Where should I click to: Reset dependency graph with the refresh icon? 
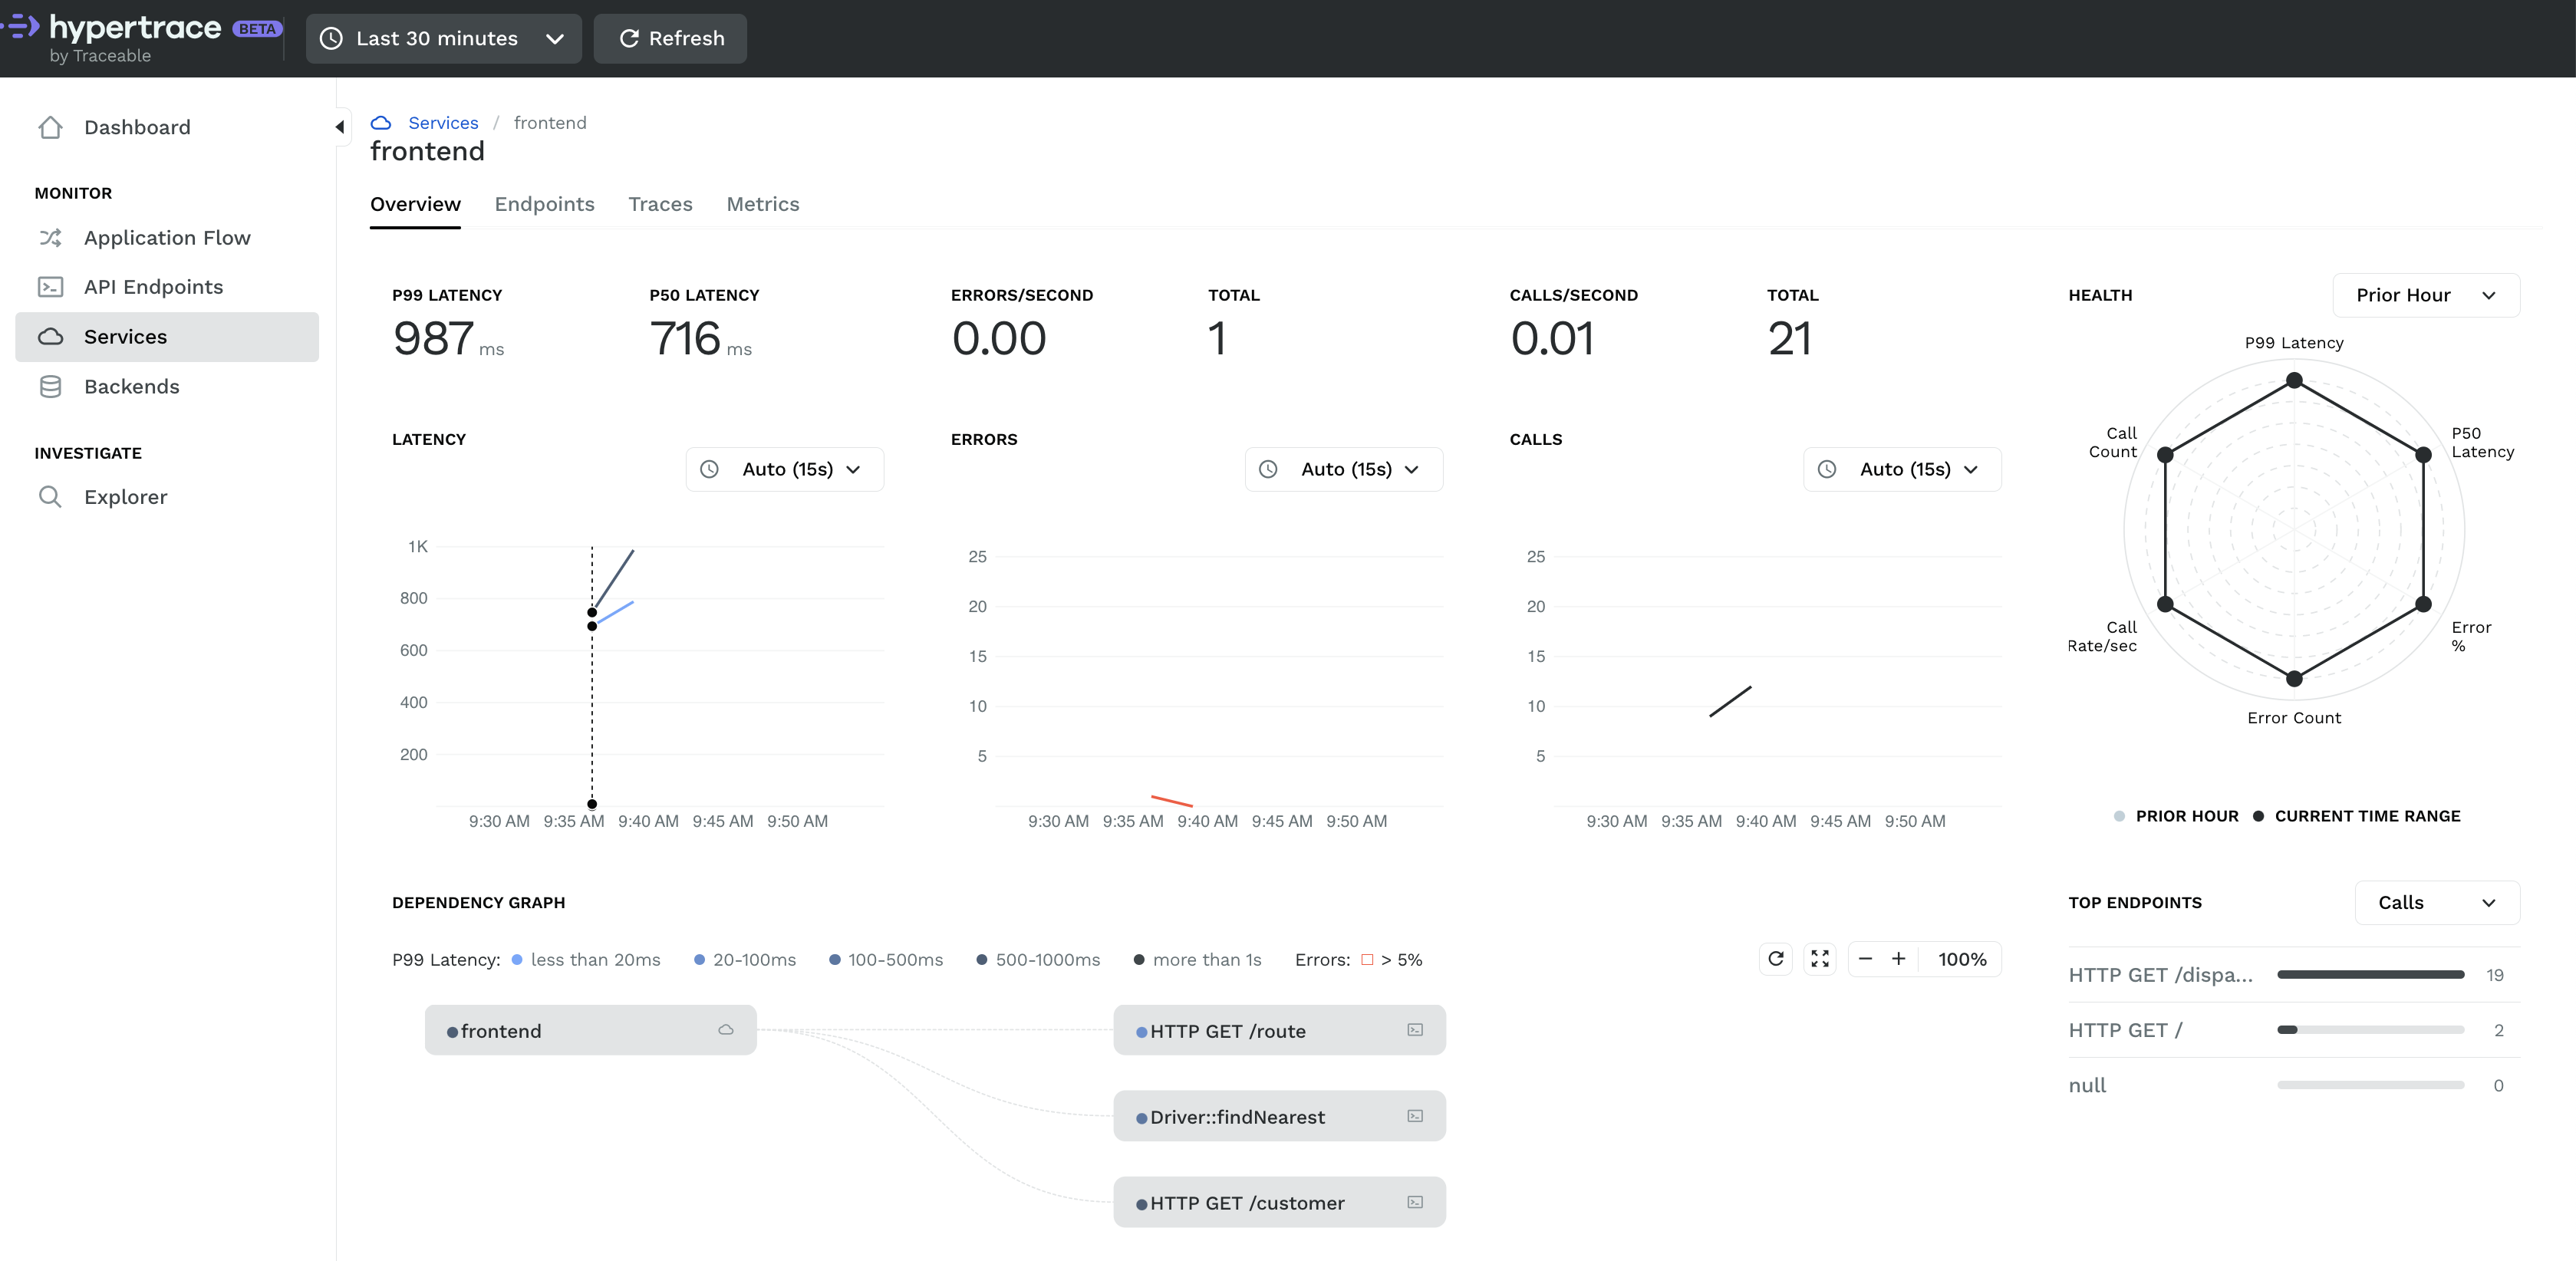[1776, 959]
